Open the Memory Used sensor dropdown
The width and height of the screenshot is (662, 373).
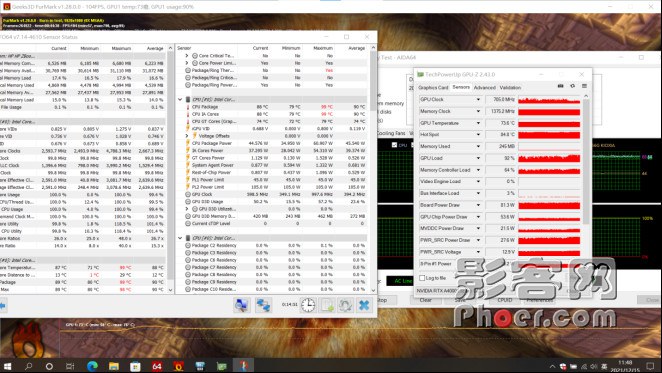[x=478, y=147]
